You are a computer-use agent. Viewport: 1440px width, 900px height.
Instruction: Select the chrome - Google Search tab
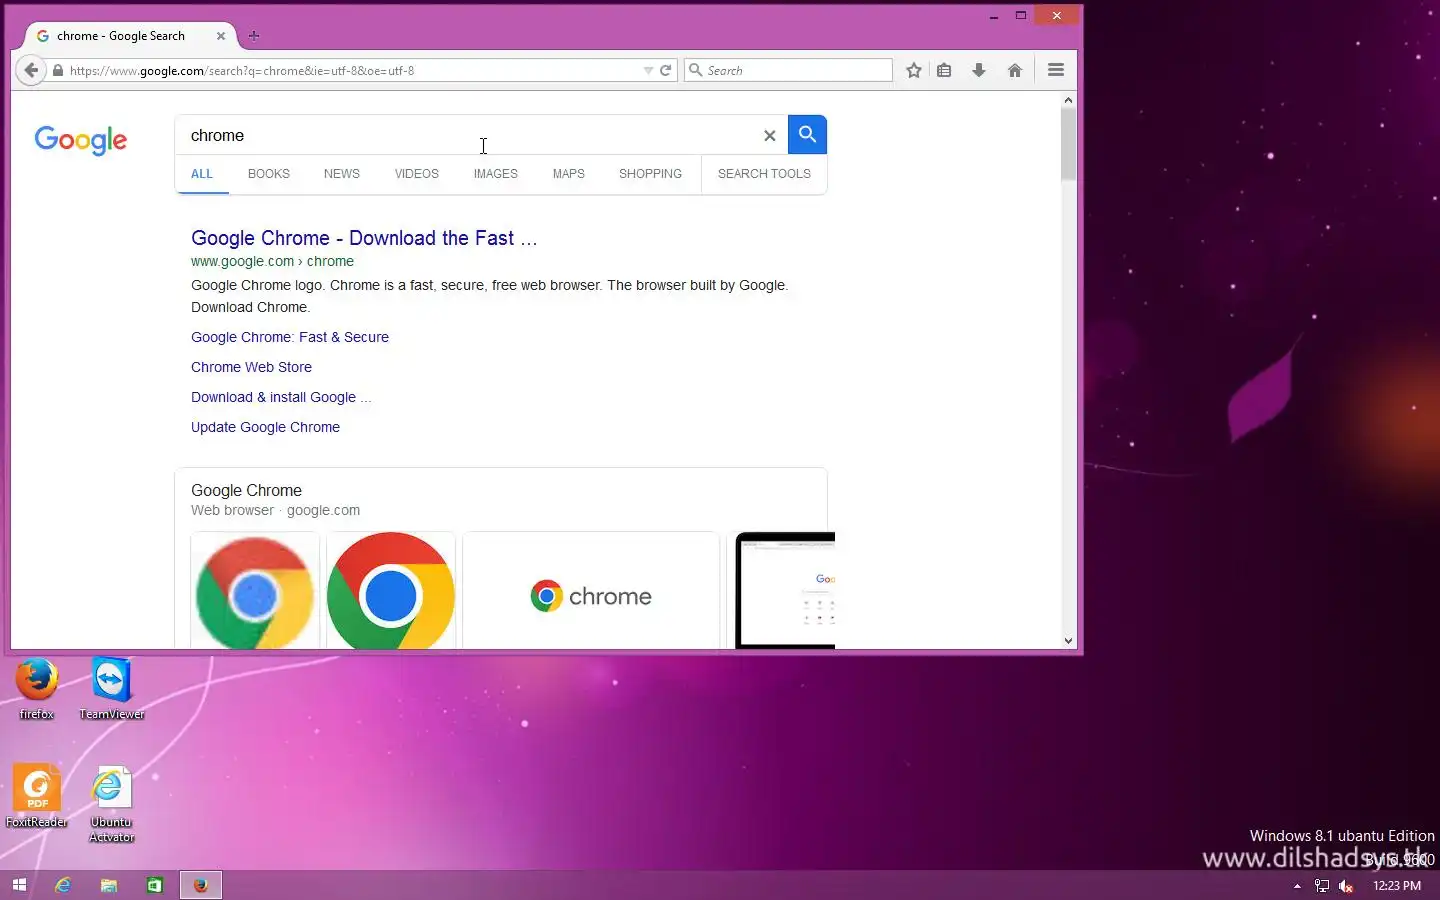[130, 36]
